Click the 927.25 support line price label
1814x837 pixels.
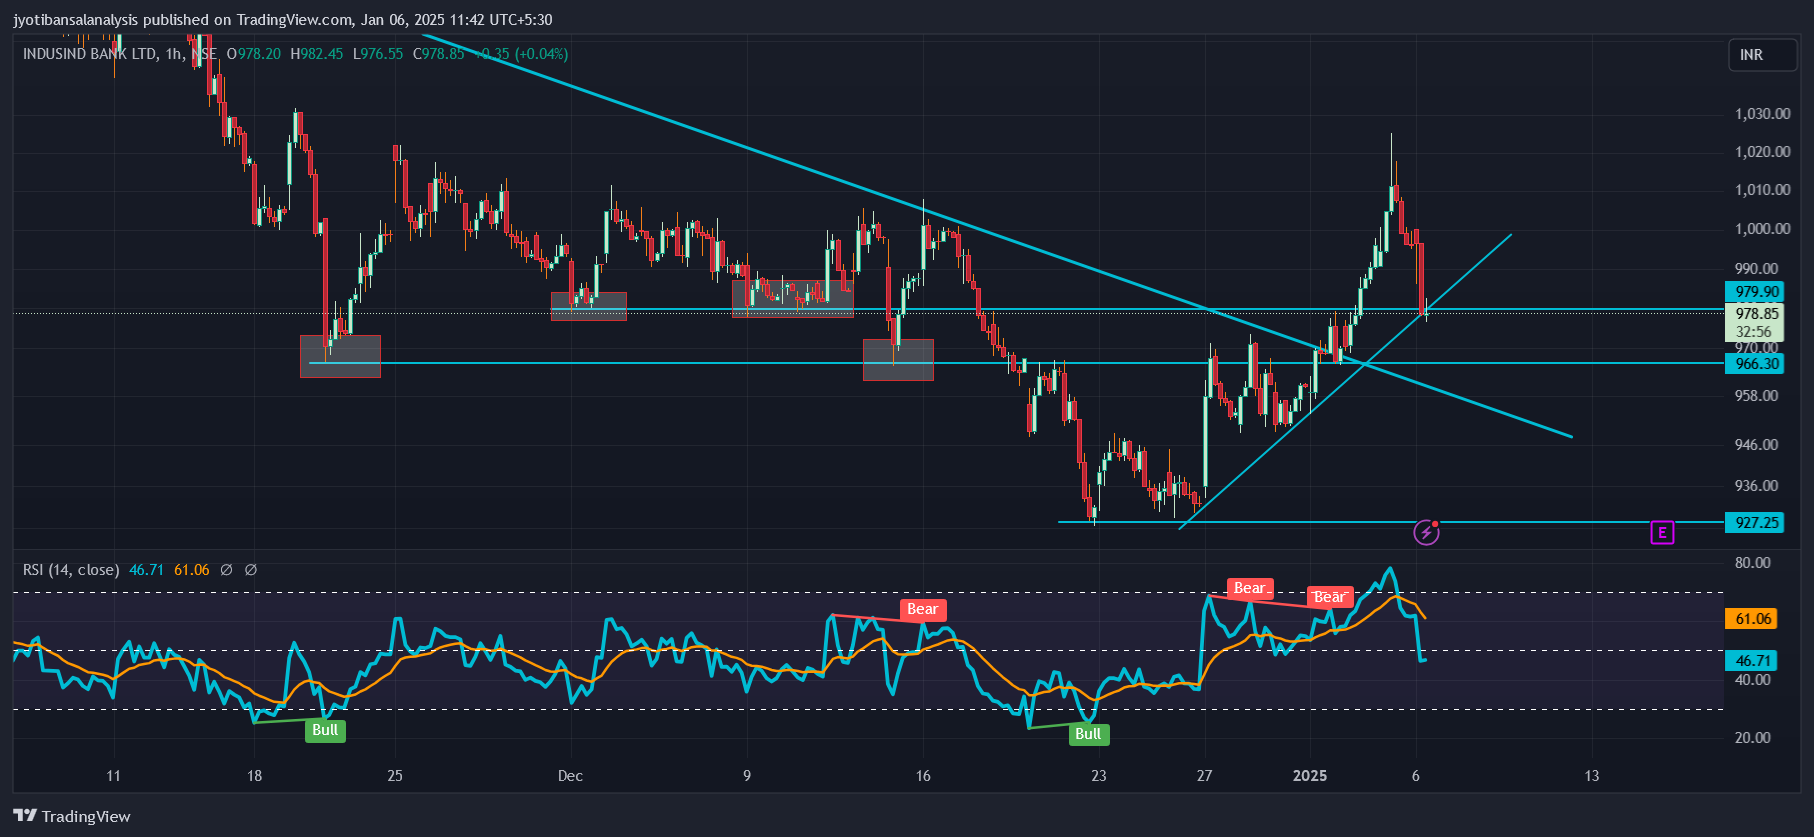1756,523
